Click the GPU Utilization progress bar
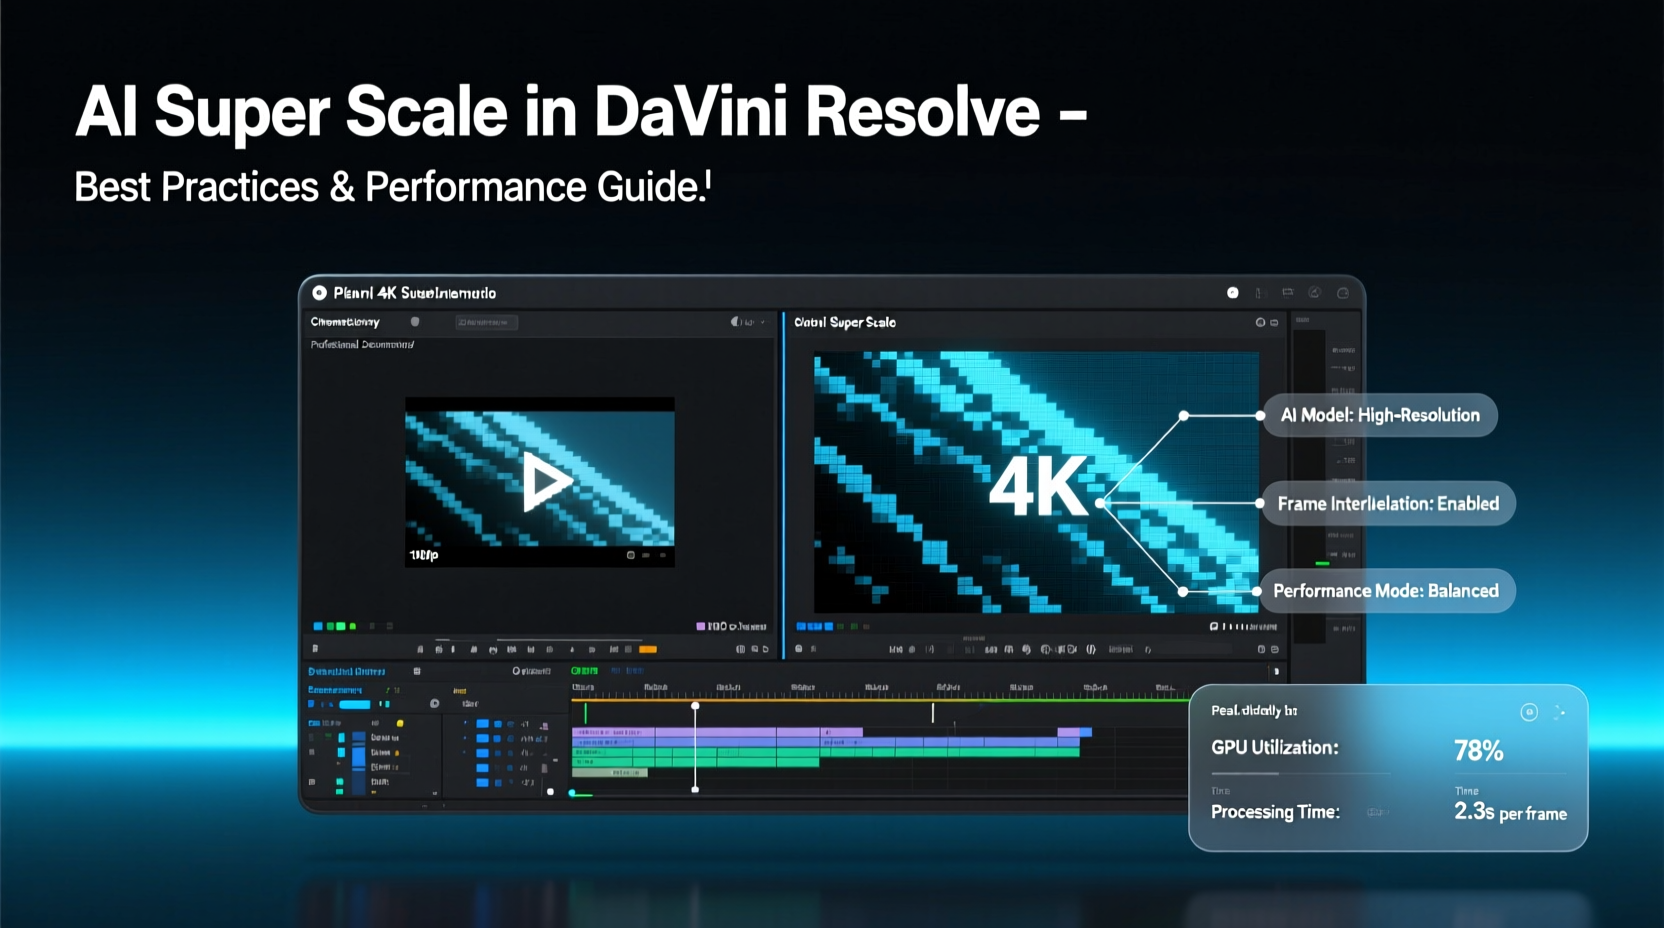Viewport: 1664px width, 928px height. (x=1300, y=773)
